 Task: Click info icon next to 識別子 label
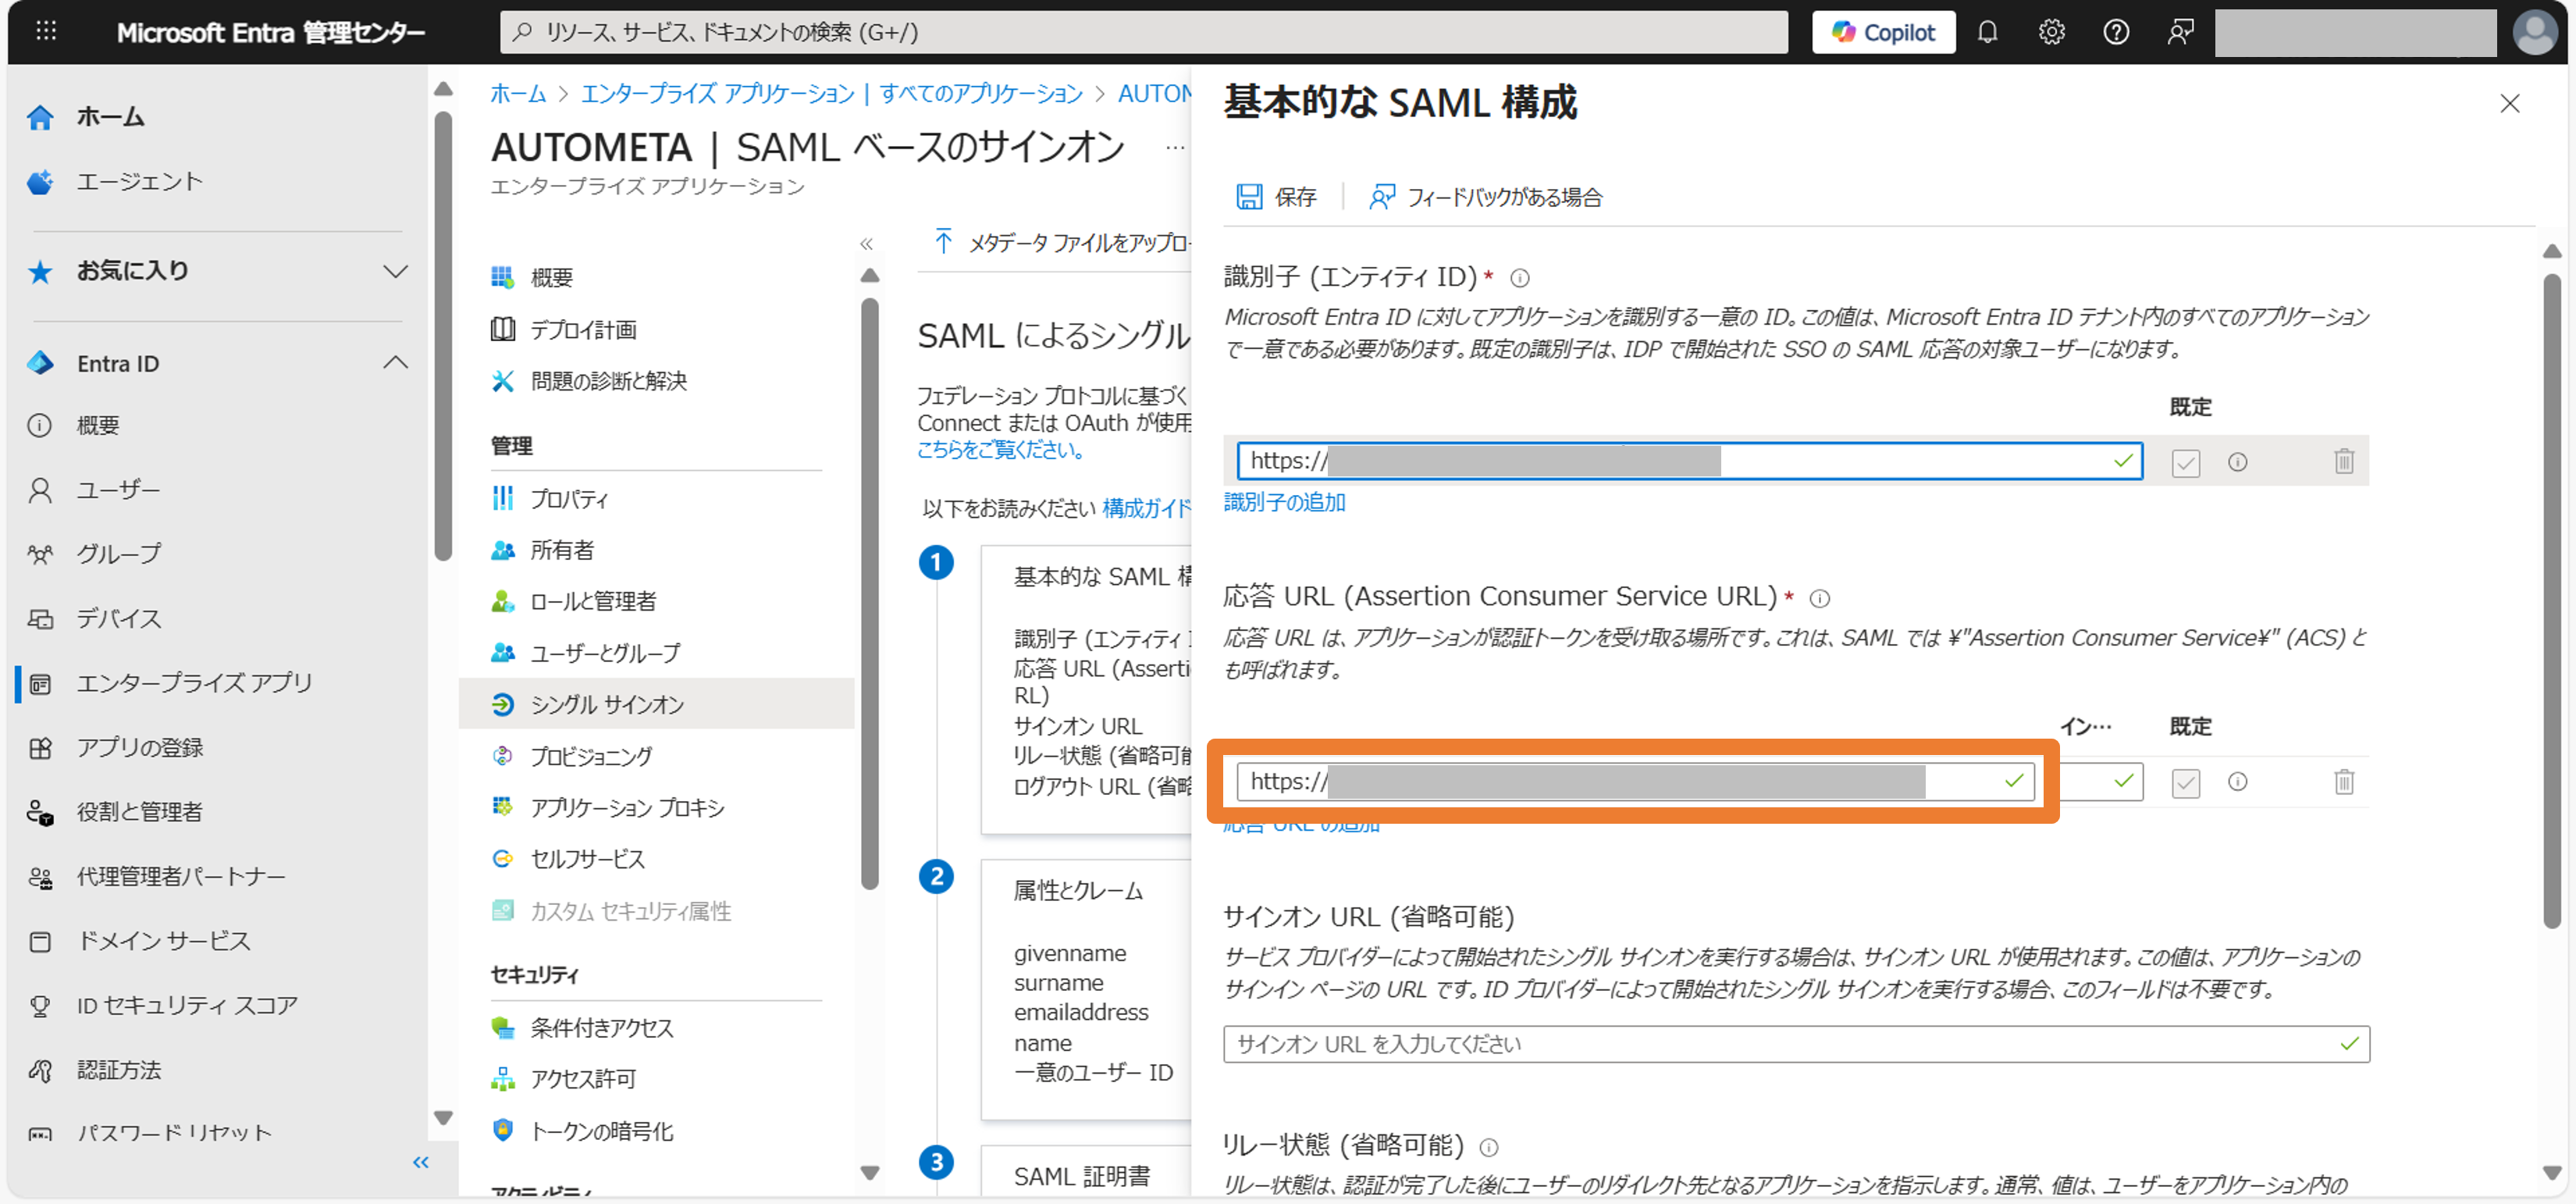[x=1519, y=278]
